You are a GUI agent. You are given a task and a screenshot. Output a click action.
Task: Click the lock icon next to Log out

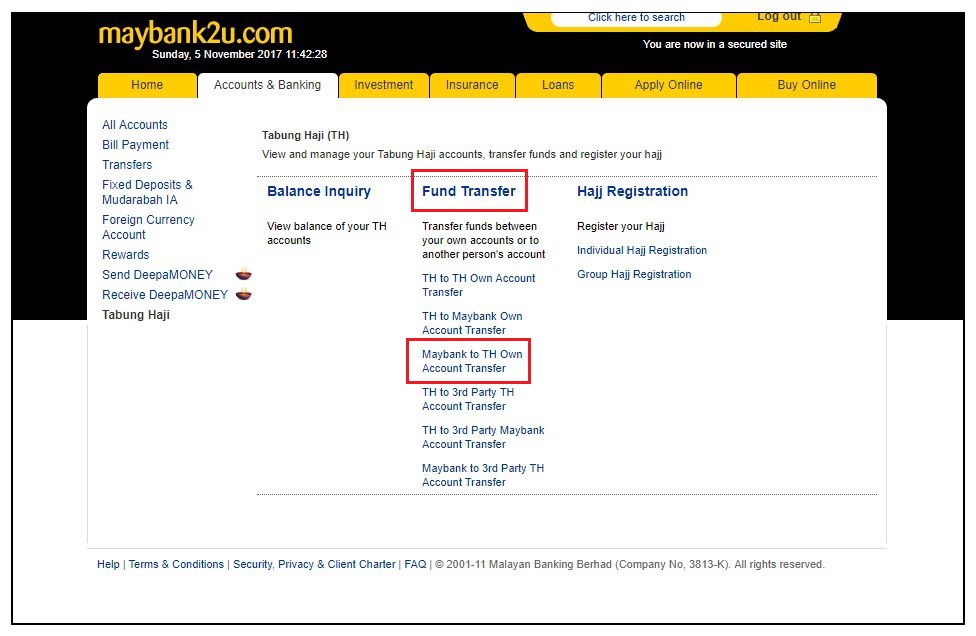[815, 17]
